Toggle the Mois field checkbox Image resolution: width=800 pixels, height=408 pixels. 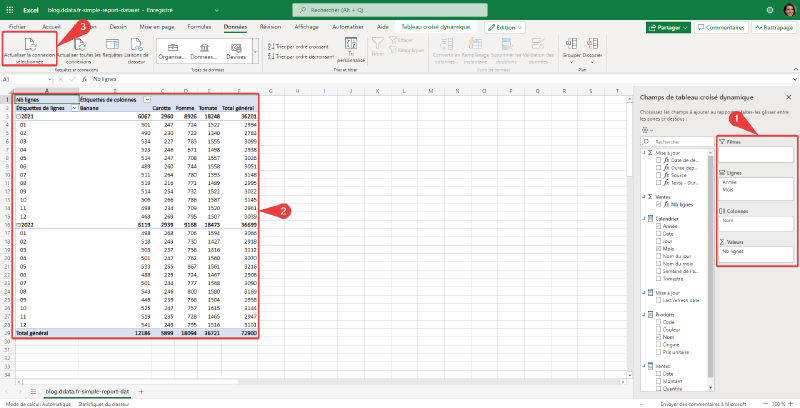[x=659, y=248]
